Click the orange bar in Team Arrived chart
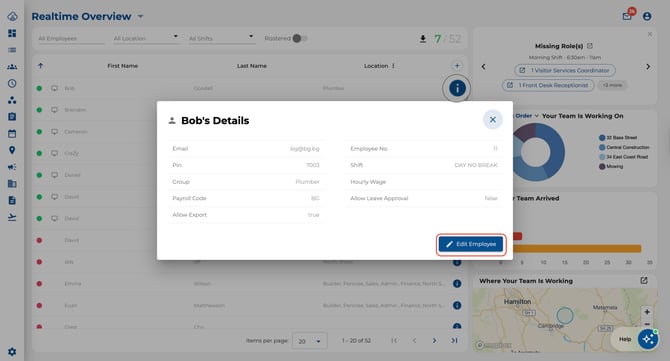The height and width of the screenshot is (361, 670). click(x=577, y=249)
